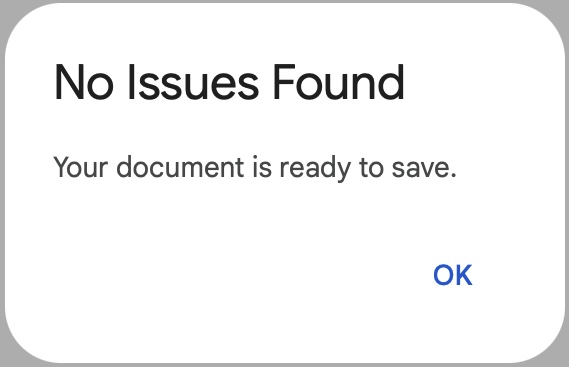Screen dimensions: 569x367
Task: Click the 'Your document is ready to save.' message
Action: click(x=255, y=168)
